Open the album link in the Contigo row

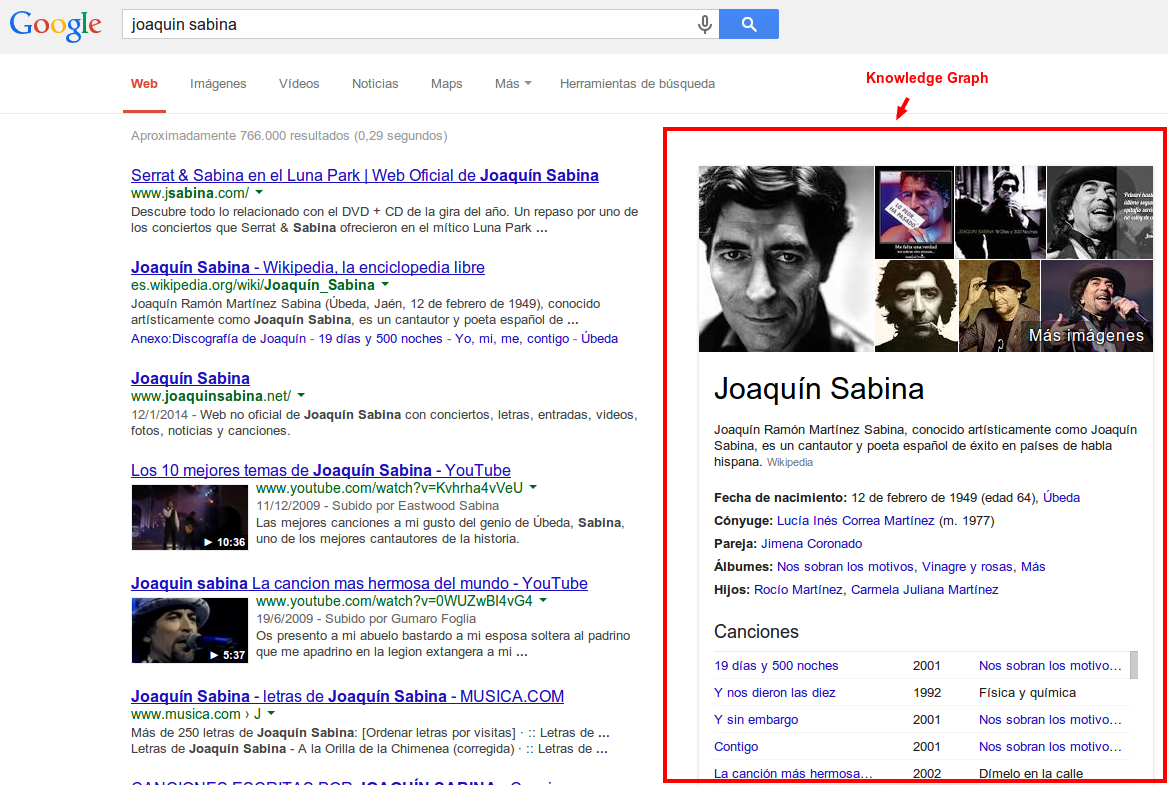click(x=1050, y=746)
